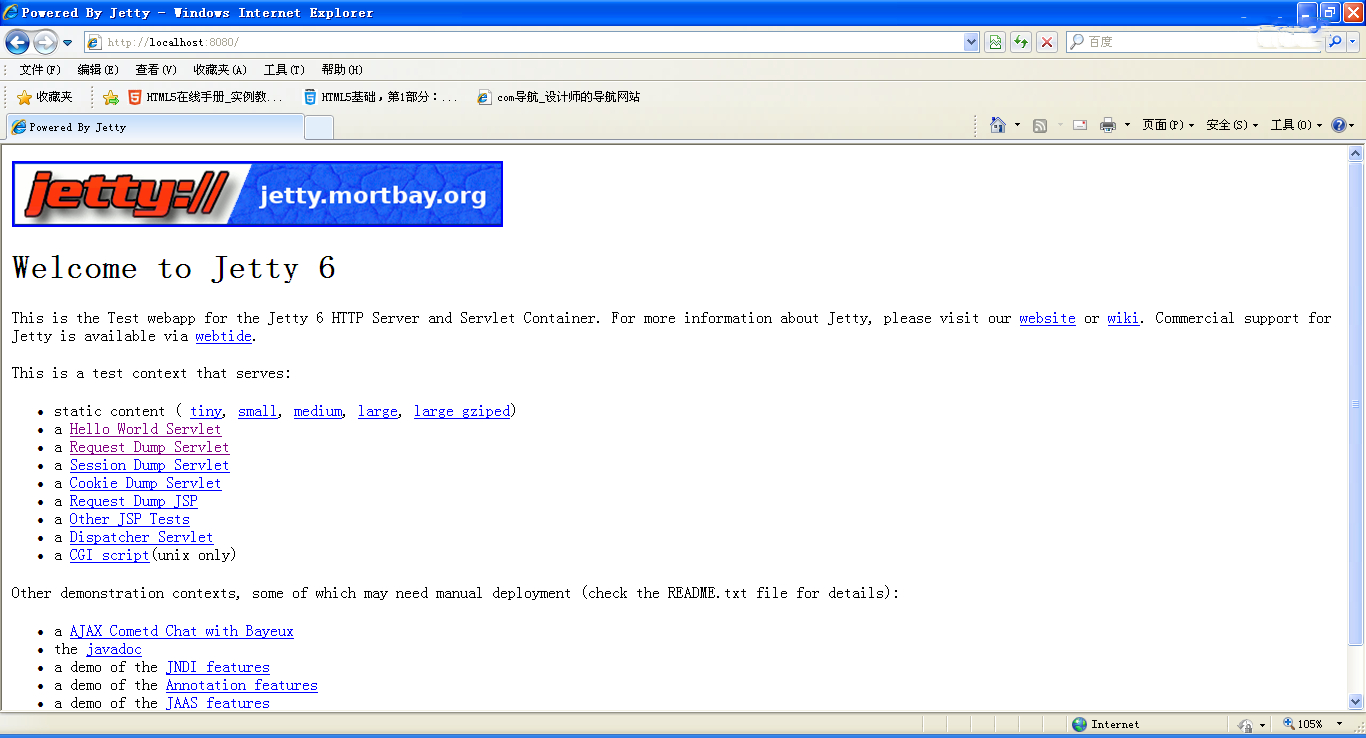
Task: Open the Request Dump JSP link
Action: coord(133,501)
